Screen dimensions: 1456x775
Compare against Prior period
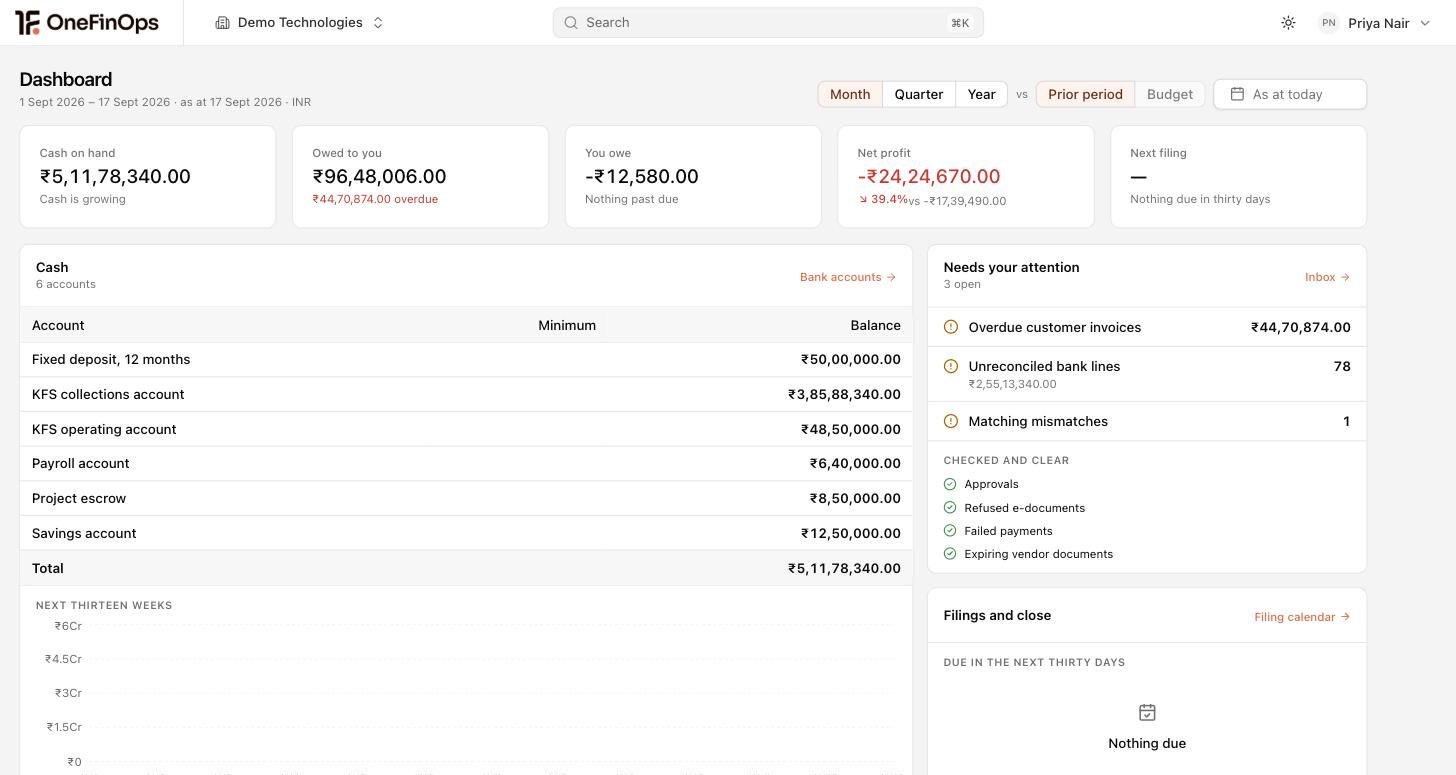[x=1085, y=94]
